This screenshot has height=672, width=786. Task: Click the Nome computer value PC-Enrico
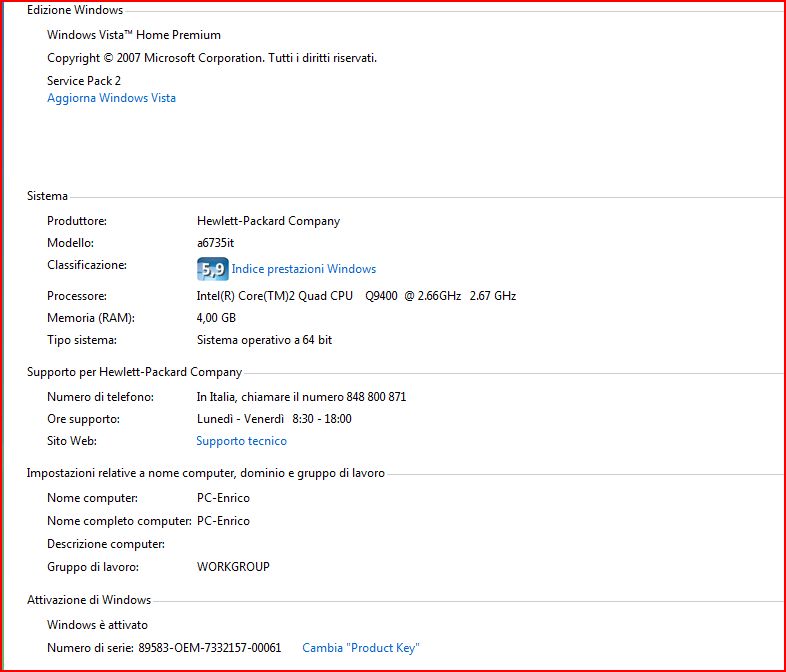(x=224, y=498)
